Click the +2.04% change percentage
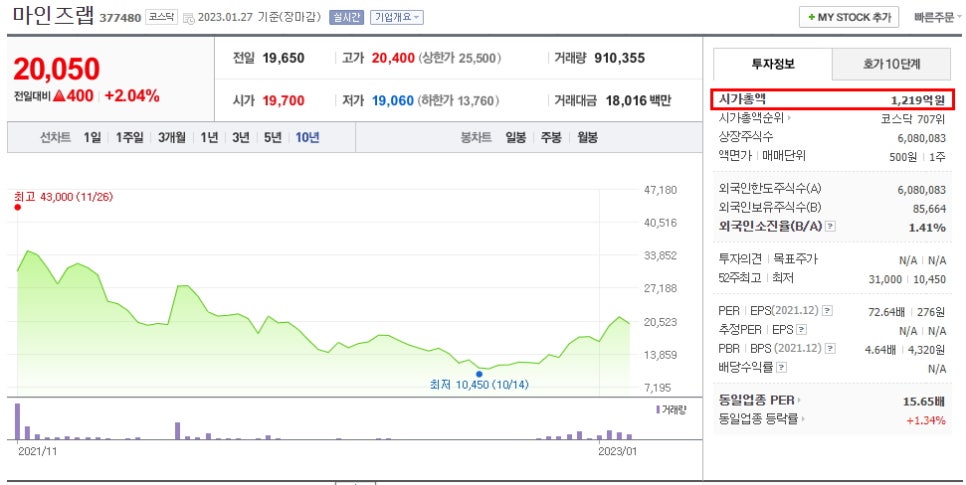This screenshot has width=966, height=485. [x=132, y=96]
